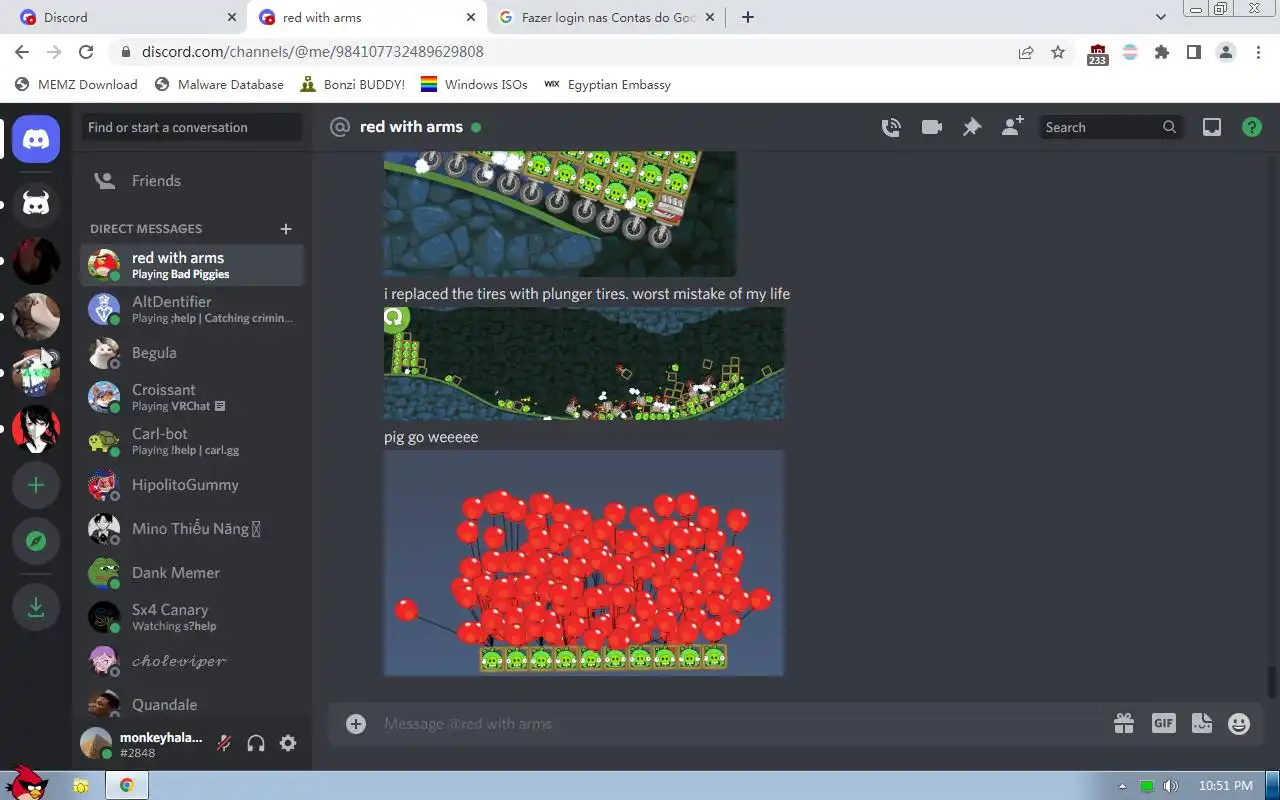The image size is (1280, 800).
Task: Open Angry Birds start button in taskbar
Action: click(x=27, y=783)
